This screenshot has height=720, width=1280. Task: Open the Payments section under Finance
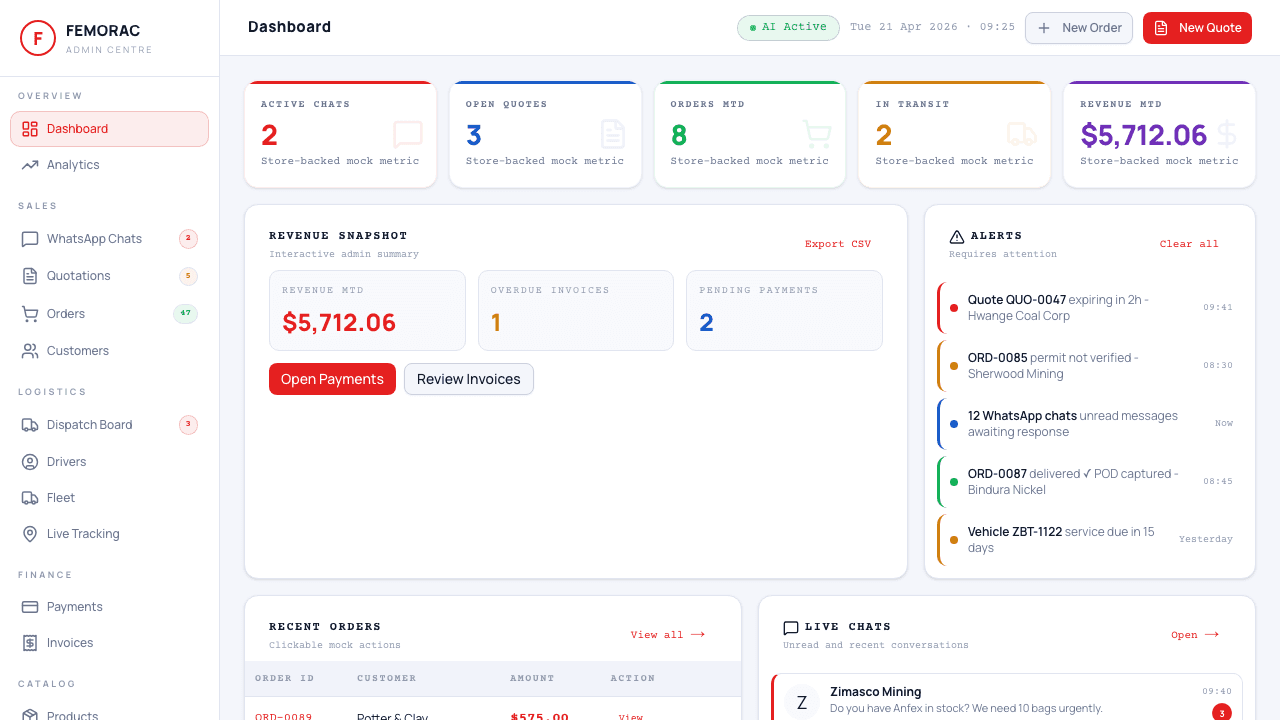click(75, 606)
